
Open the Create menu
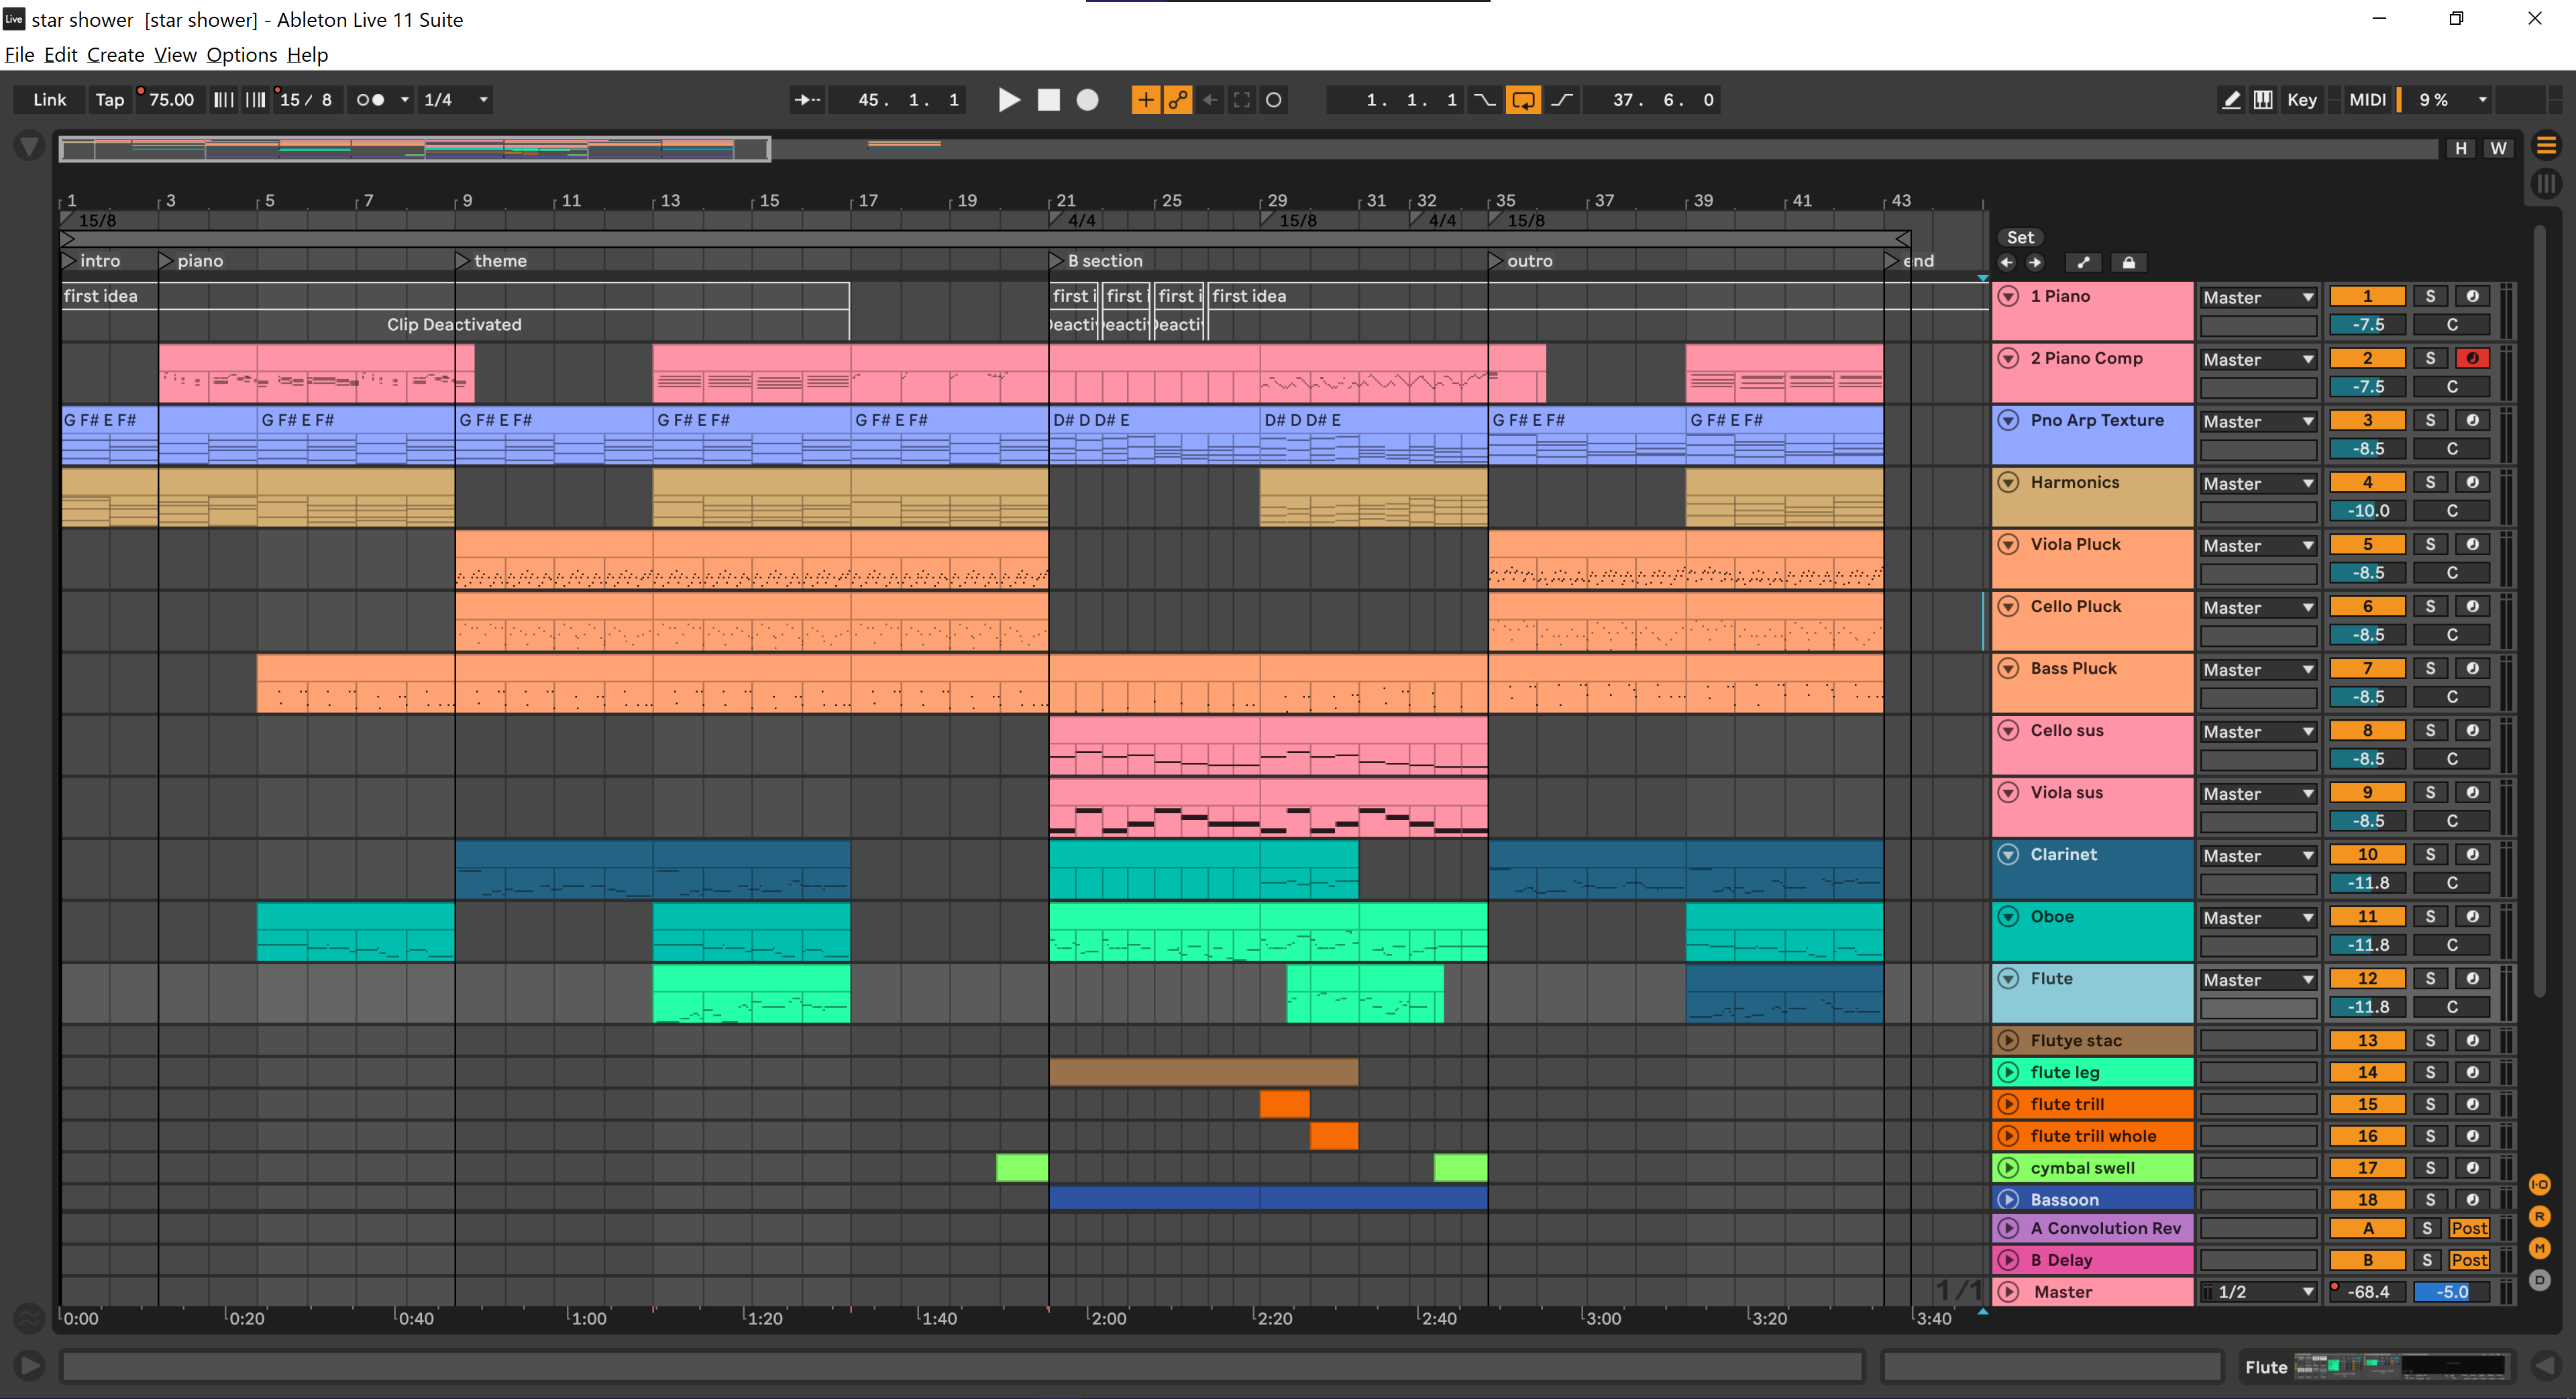pos(115,55)
